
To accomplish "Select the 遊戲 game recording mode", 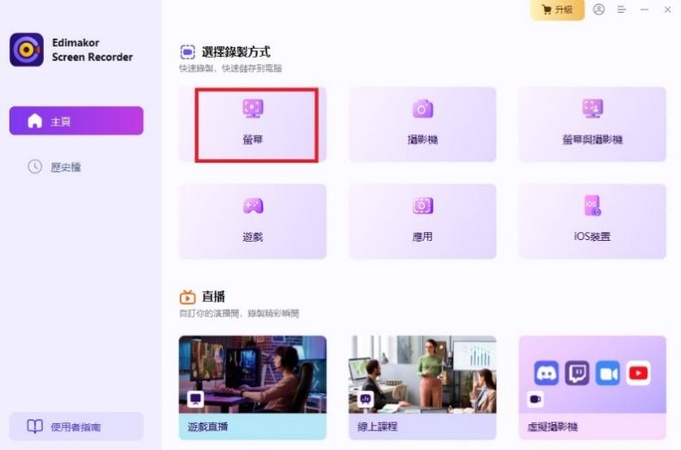I will pyautogui.click(x=253, y=222).
